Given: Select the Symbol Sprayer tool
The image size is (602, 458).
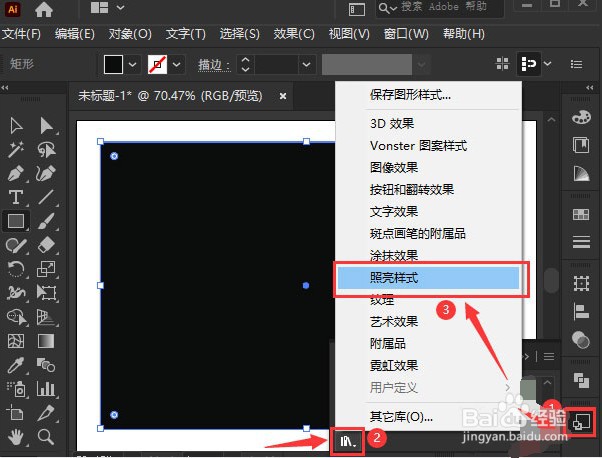Looking at the screenshot, I should click(16, 389).
